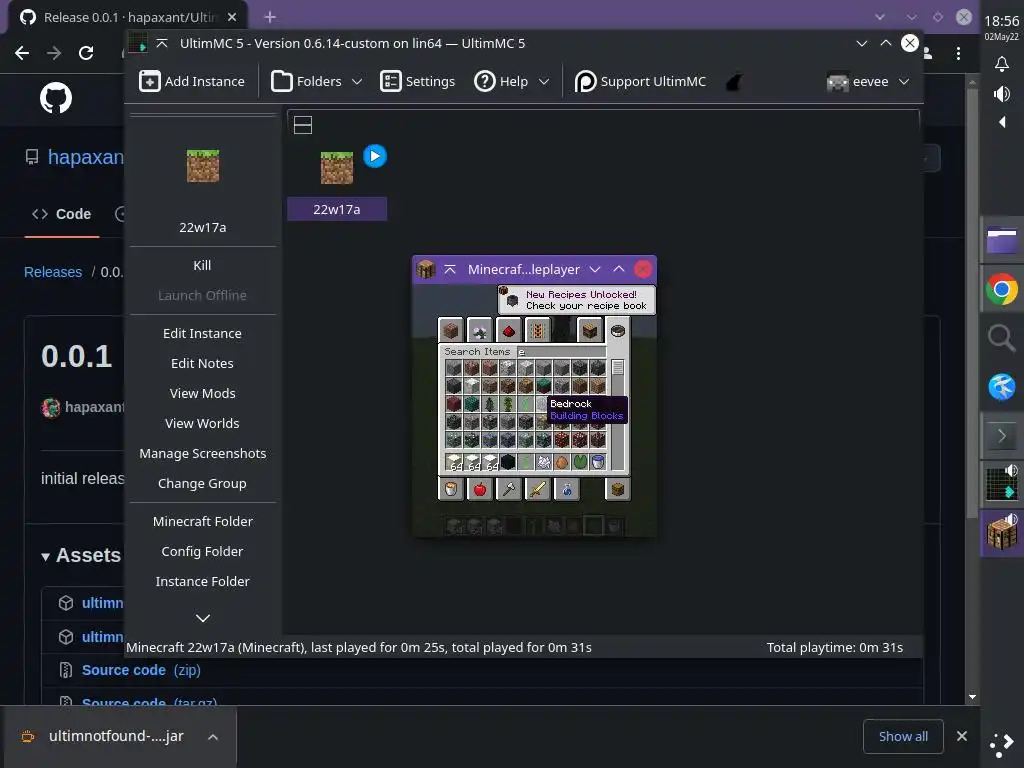Pick the water bucket in hotbar row
Viewport: 1024px width, 768px height.
598,462
